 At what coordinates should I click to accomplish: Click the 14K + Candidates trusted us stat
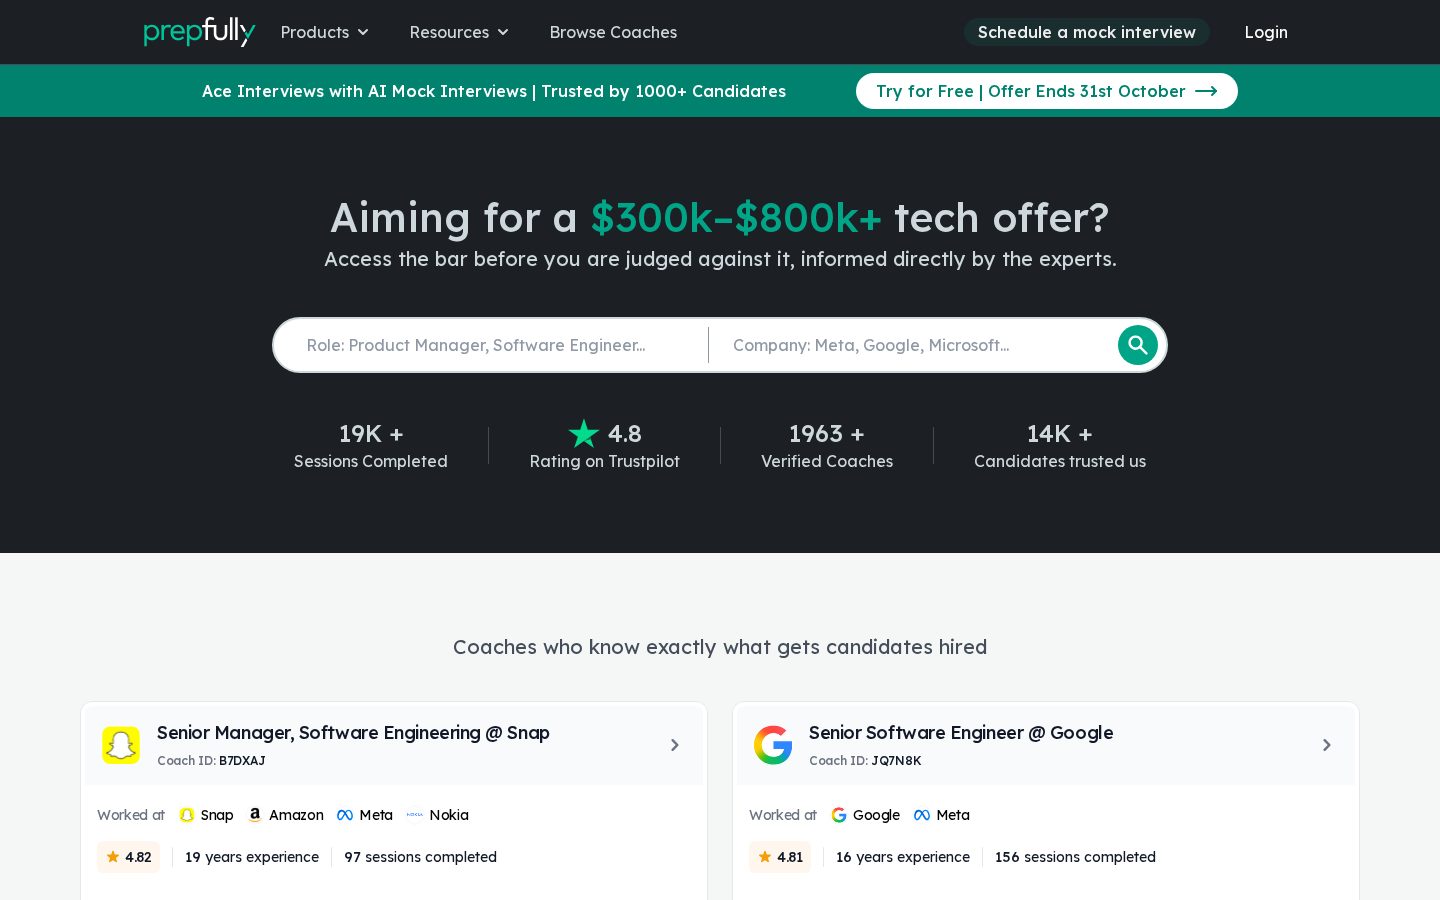click(x=1060, y=446)
